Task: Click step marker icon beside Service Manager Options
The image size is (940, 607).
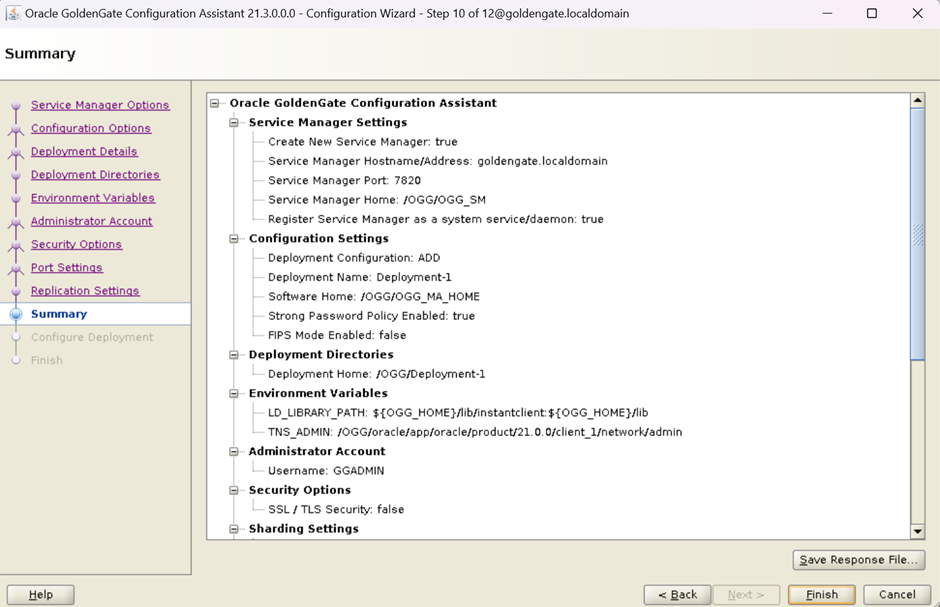Action: 15,106
